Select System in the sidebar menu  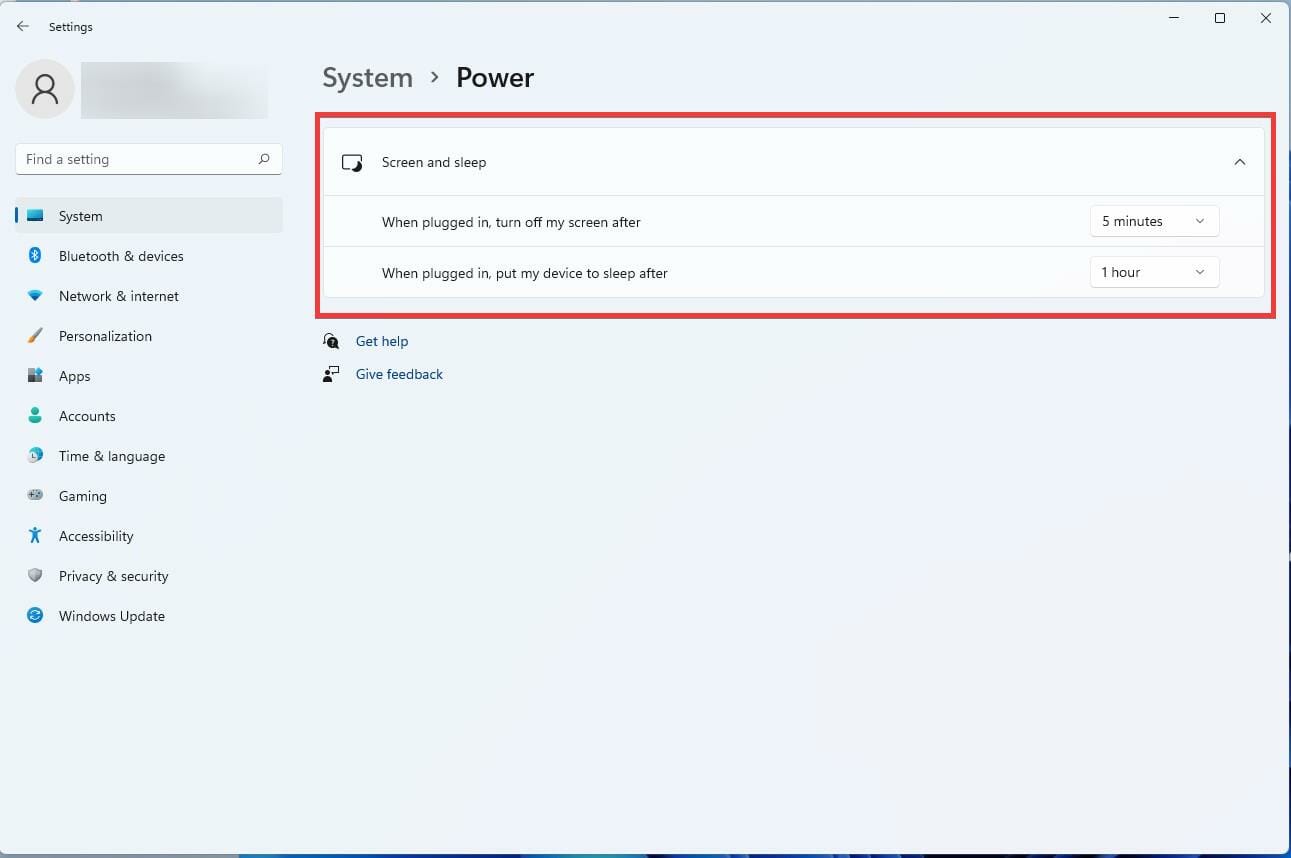pyautogui.click(x=80, y=216)
